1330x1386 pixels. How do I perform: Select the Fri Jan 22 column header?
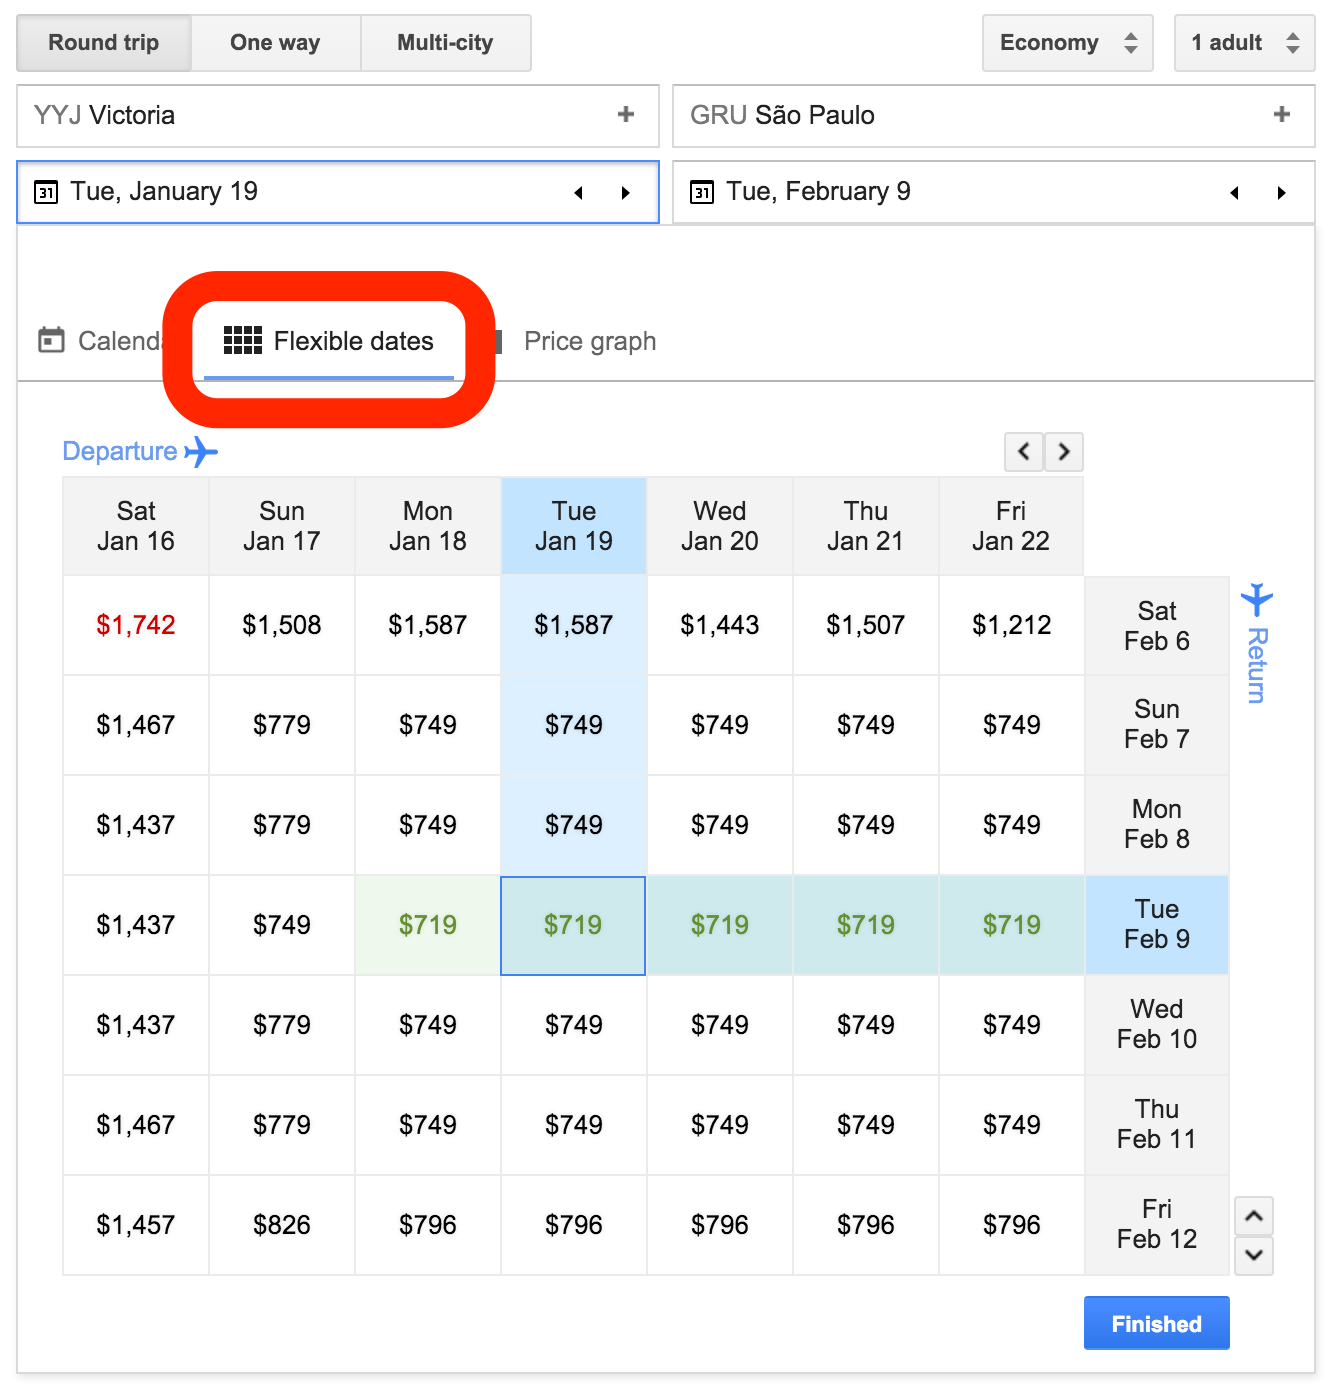[x=1011, y=526]
